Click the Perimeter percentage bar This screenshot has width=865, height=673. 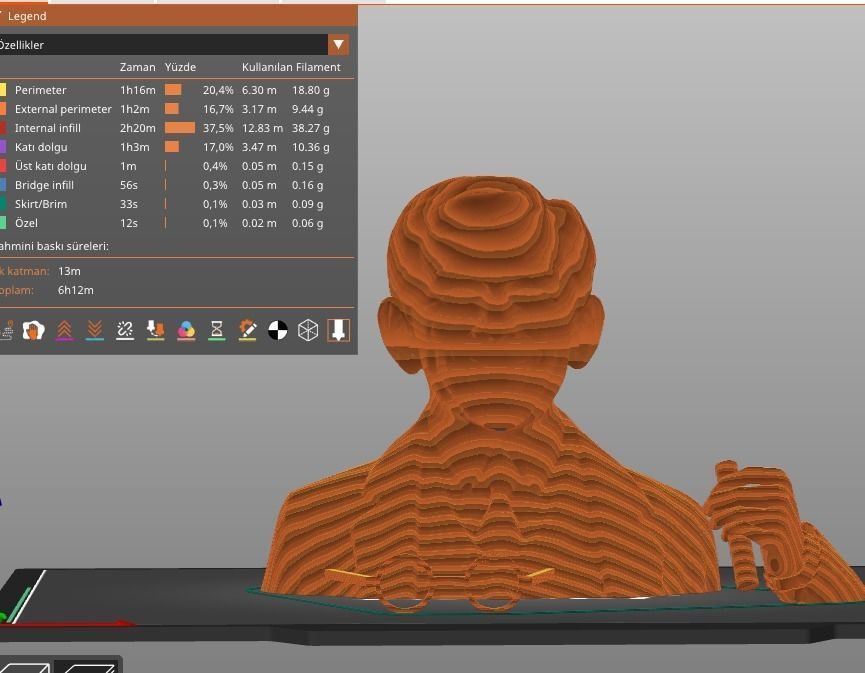tap(173, 90)
